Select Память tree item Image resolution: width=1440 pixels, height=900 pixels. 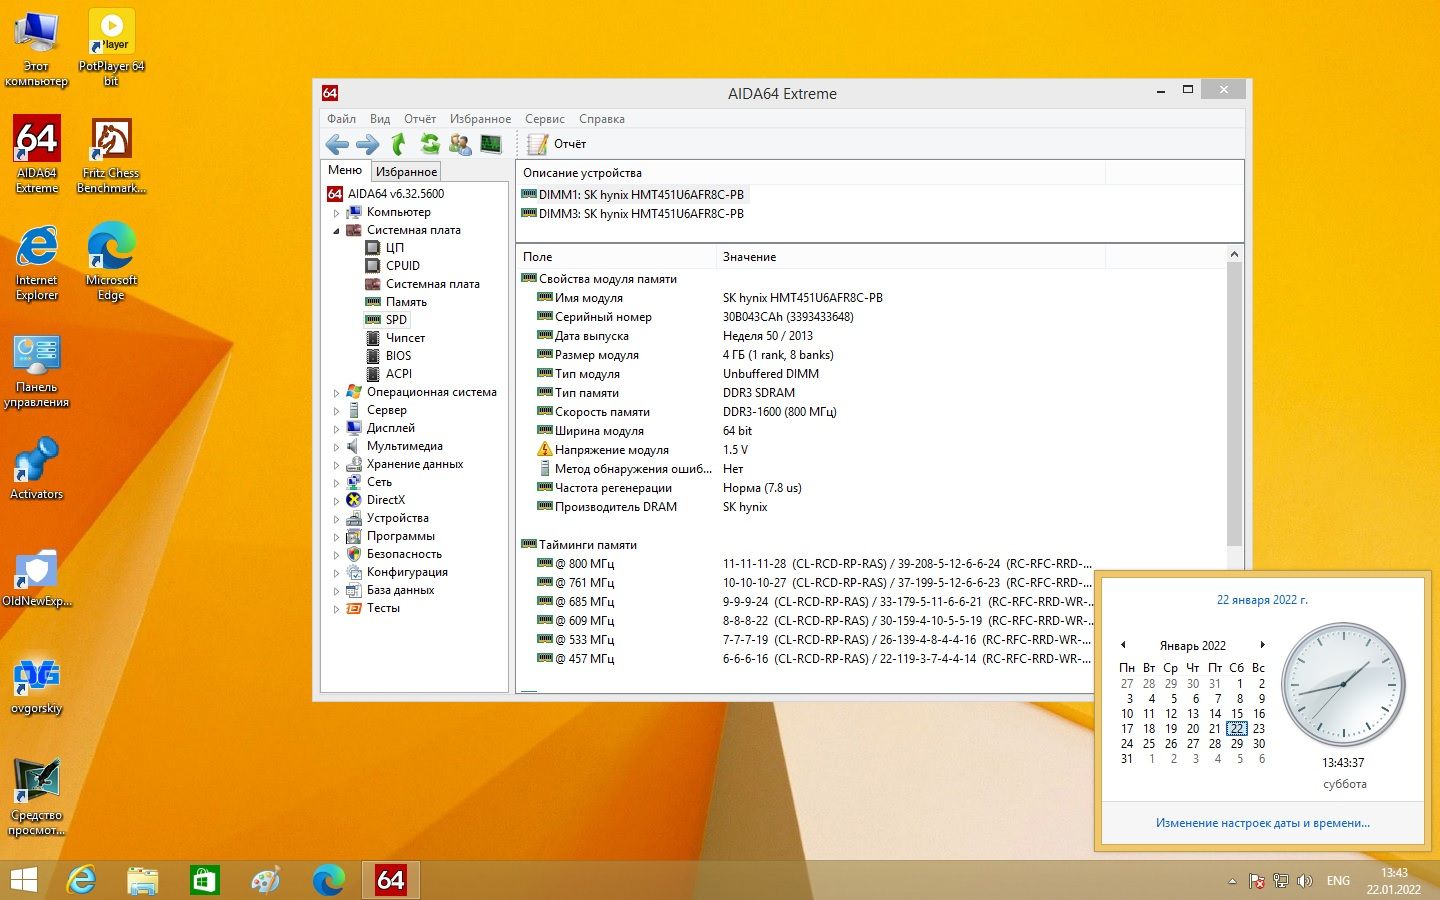[x=406, y=302]
